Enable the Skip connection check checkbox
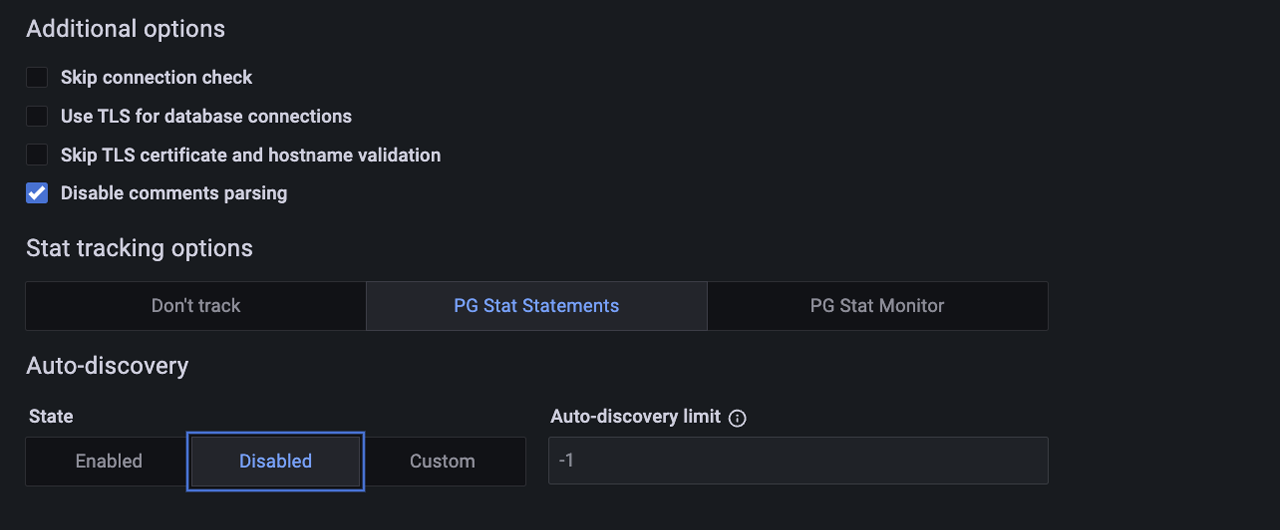The height and width of the screenshot is (532, 1284). (37, 78)
